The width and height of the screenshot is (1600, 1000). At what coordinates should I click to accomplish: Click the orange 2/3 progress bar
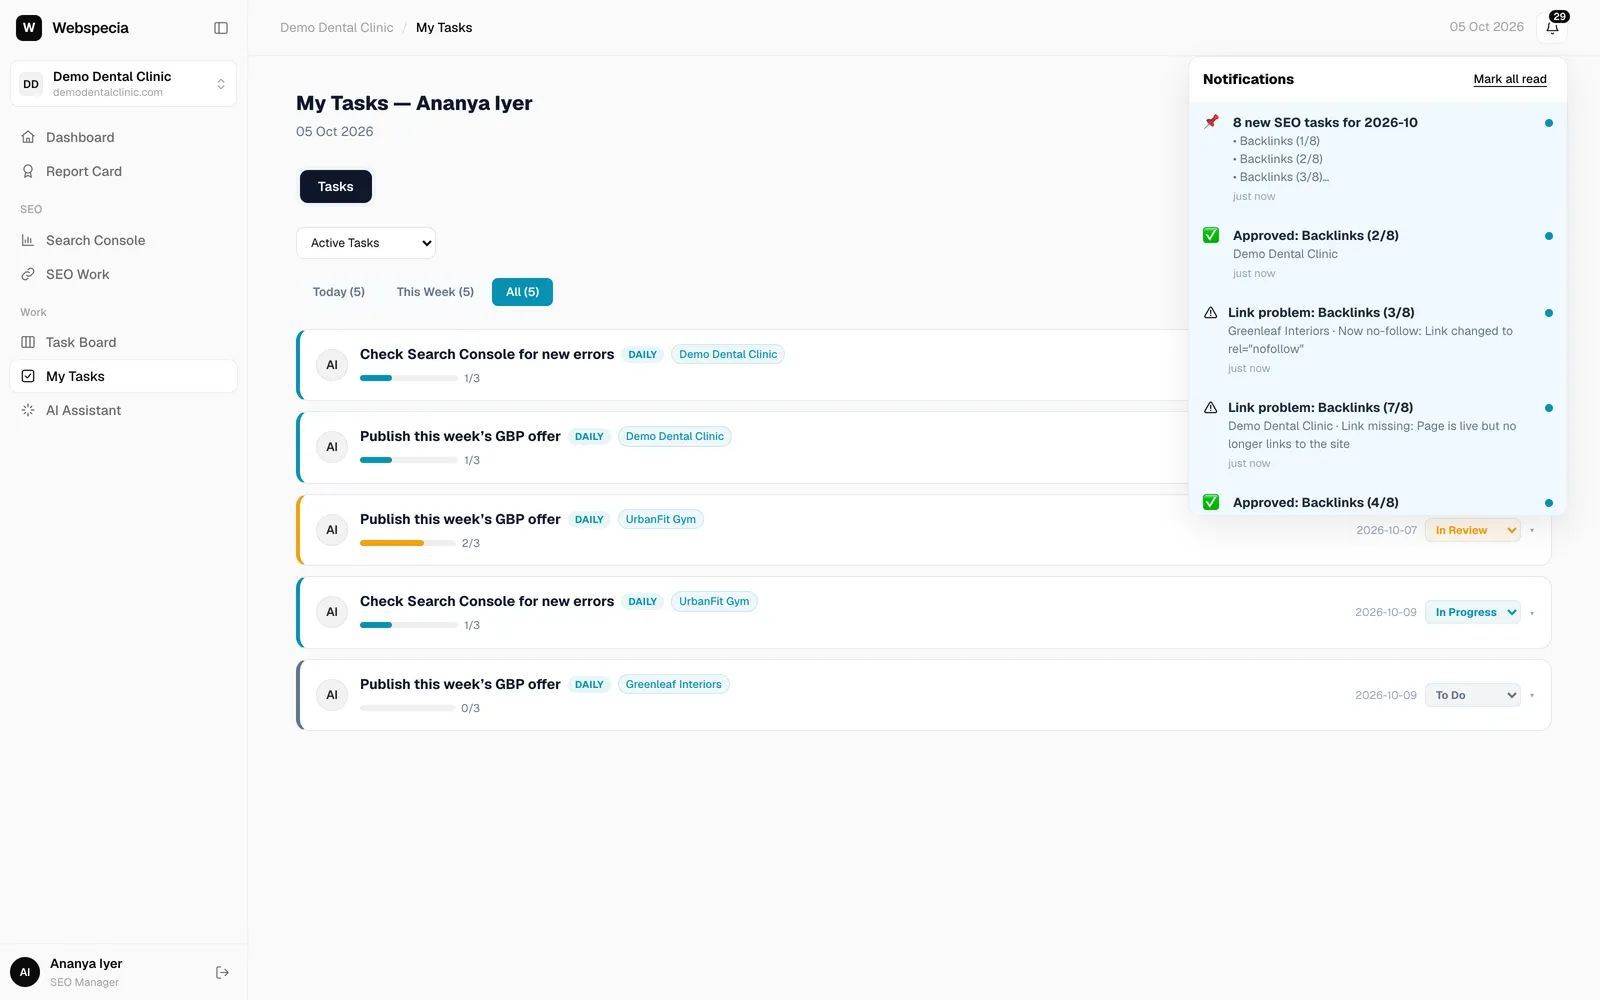click(x=408, y=543)
